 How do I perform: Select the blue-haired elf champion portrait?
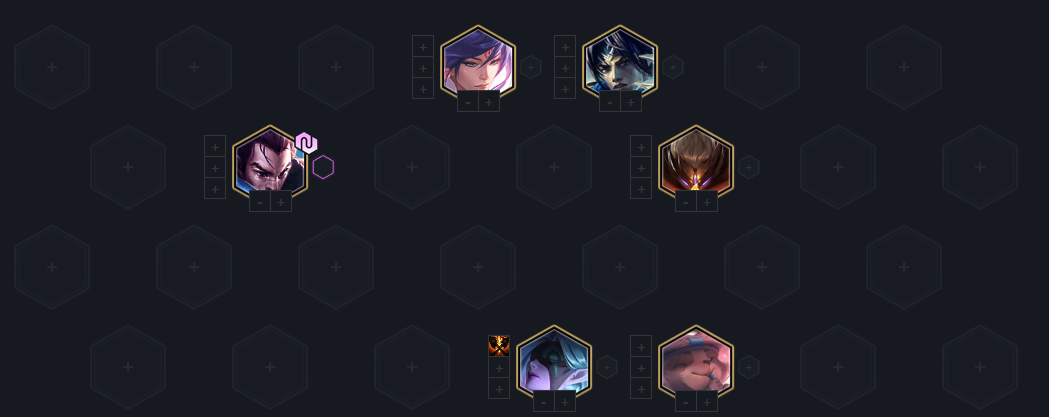click(x=554, y=364)
